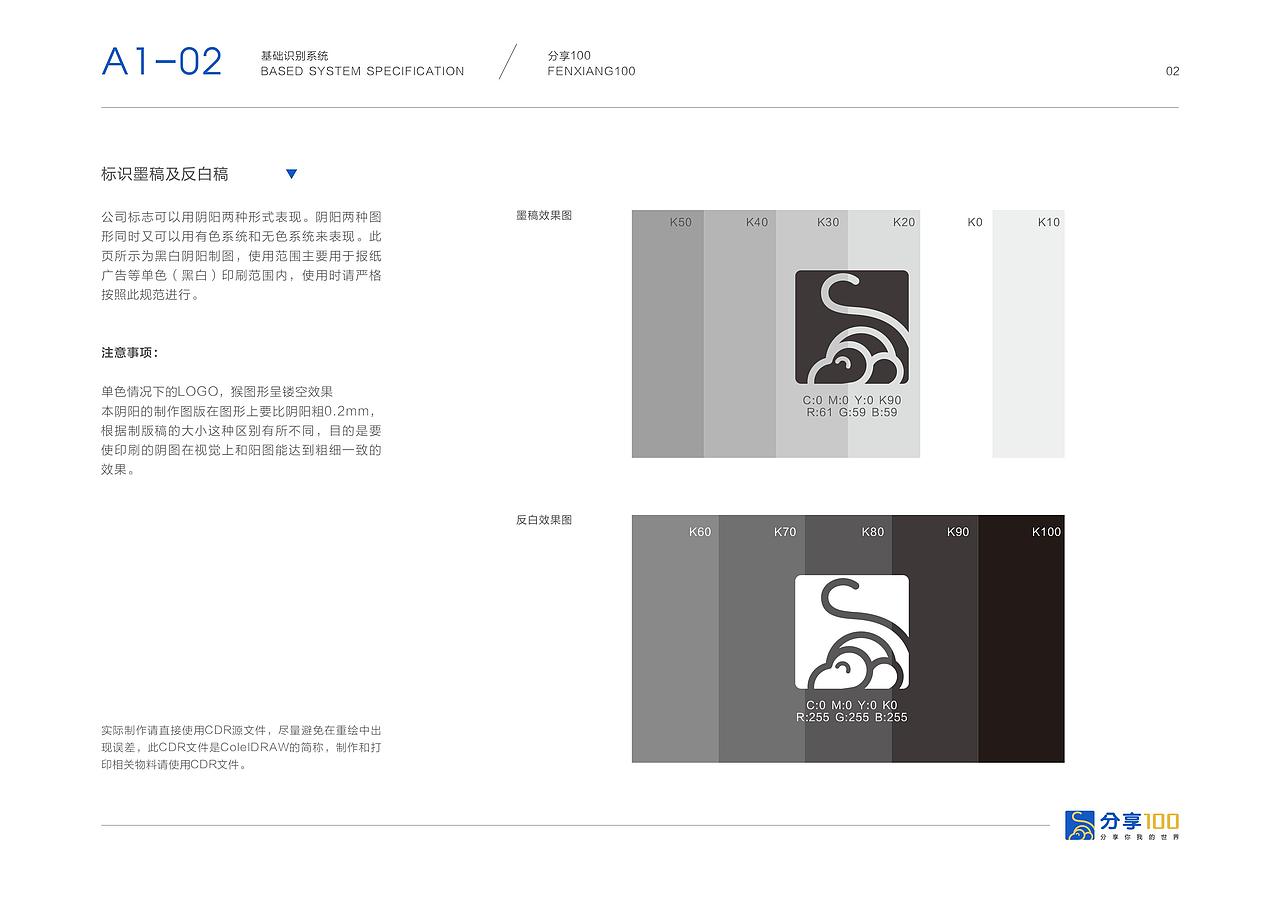This screenshot has width=1280, height=905.
Task: Click the 标识墨稿及反白稿 section title
Action: coord(165,174)
